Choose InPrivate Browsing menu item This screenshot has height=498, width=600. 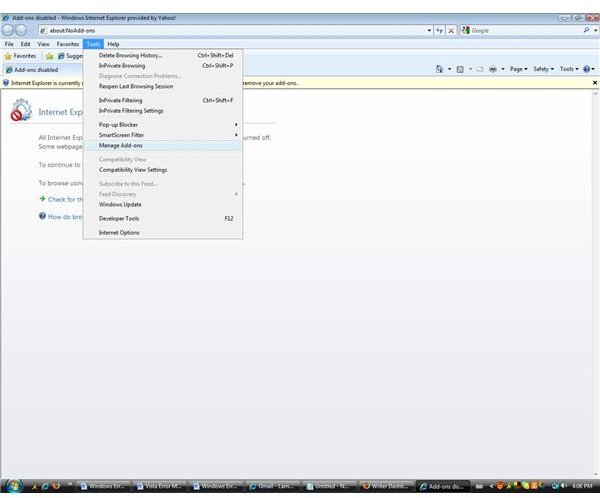pos(163,66)
